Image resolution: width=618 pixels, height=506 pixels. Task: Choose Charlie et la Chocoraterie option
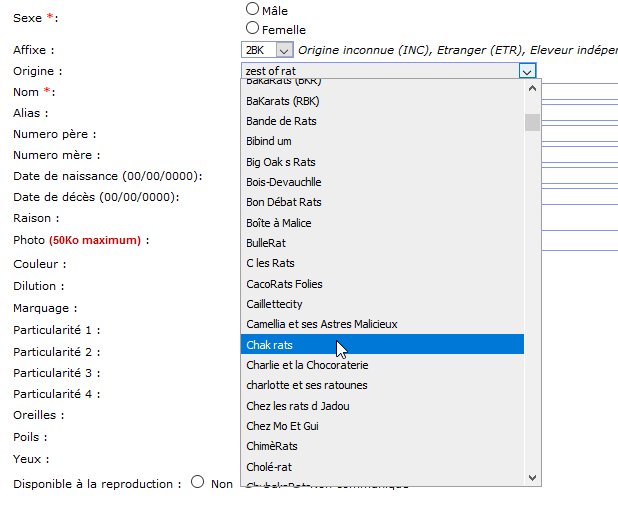coord(382,365)
